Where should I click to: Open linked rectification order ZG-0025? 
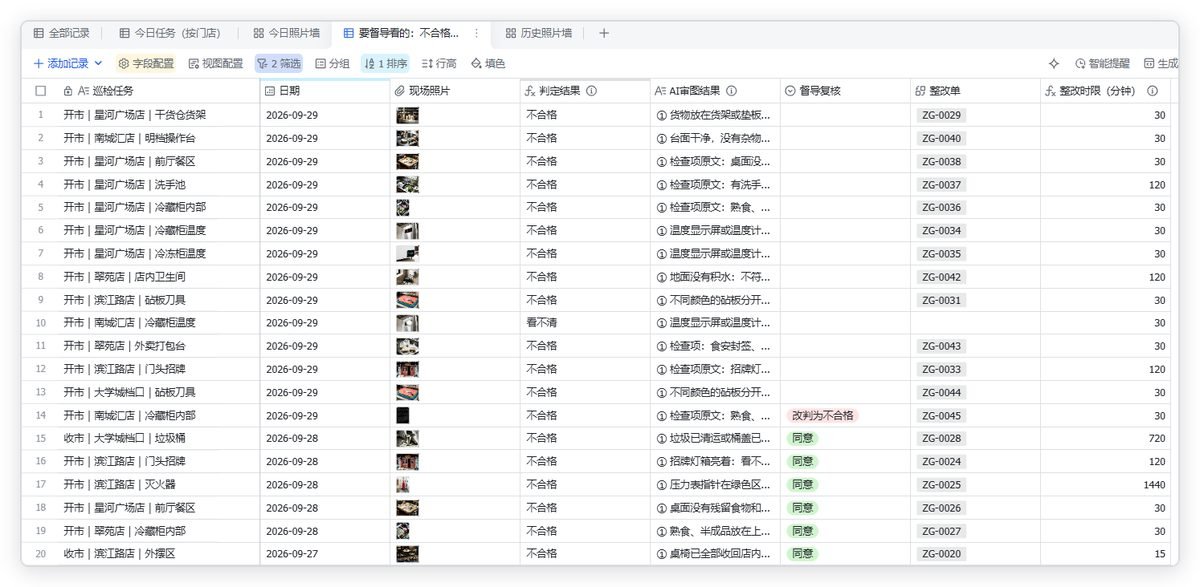(942, 485)
